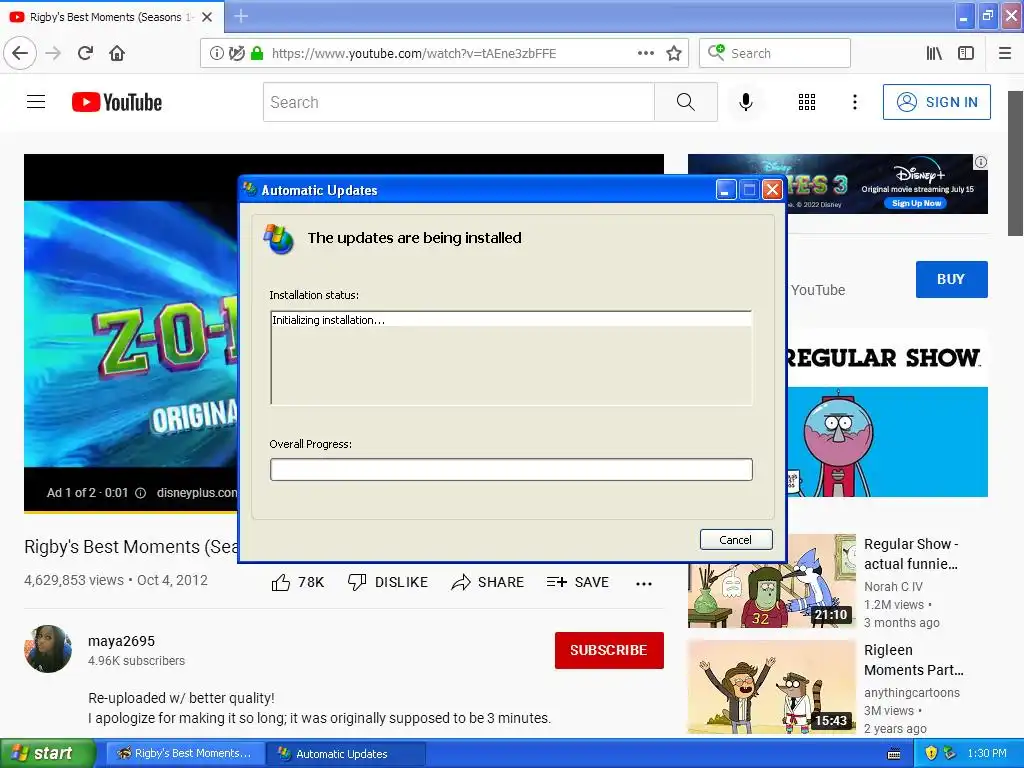Click the YouTube magnifier search button
Viewport: 1024px width, 768px height.
tap(686, 102)
